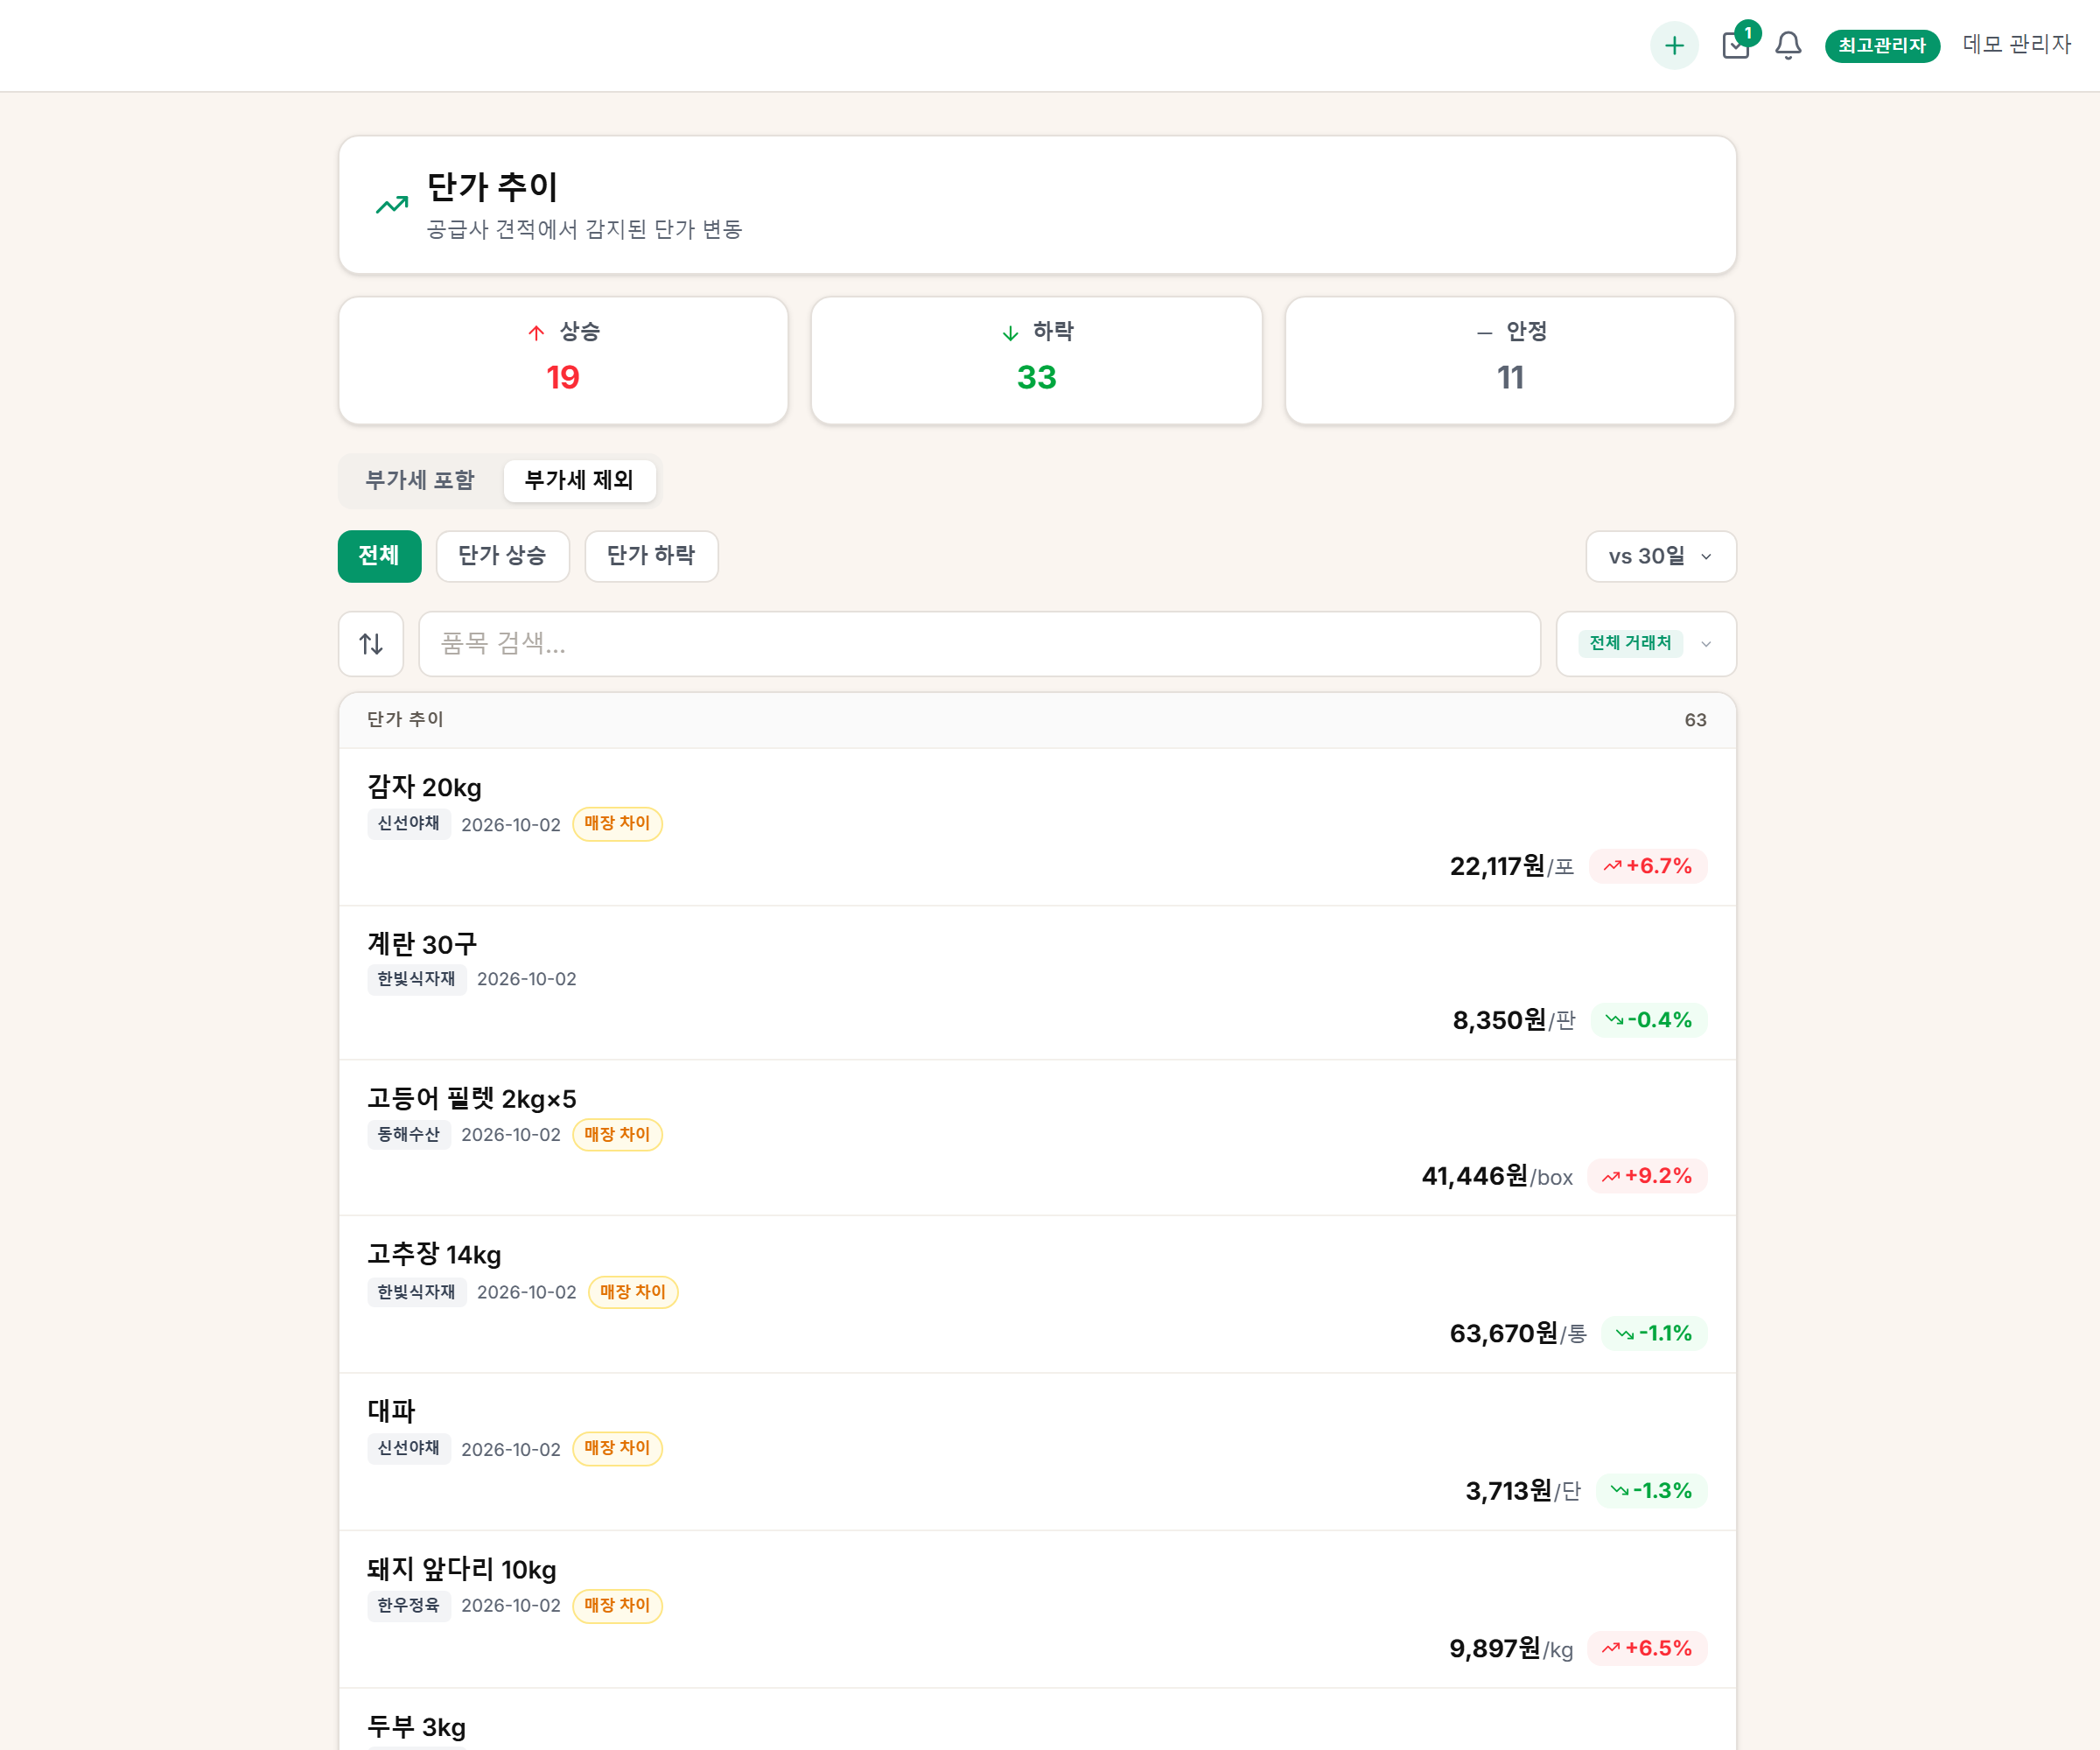Click the trend line icon beside 단가 추이

tap(392, 205)
